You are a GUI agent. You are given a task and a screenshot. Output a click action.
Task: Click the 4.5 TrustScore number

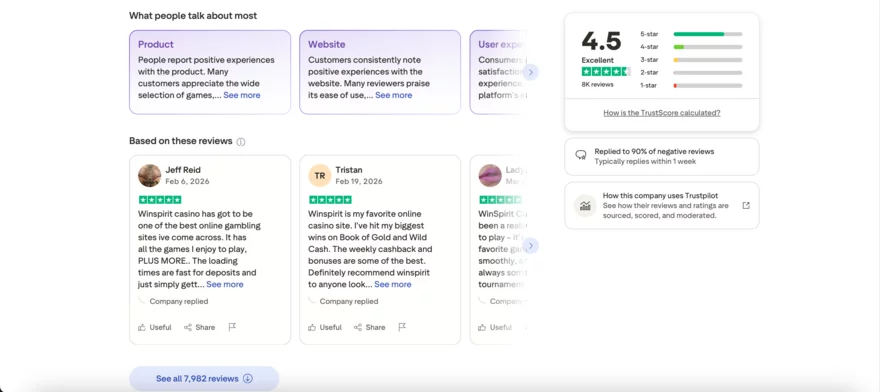pos(601,41)
